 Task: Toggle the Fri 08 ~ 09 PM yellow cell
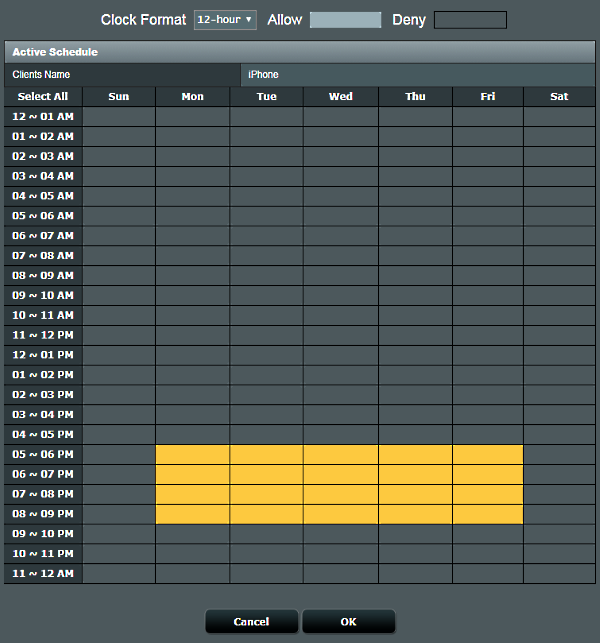(488, 514)
